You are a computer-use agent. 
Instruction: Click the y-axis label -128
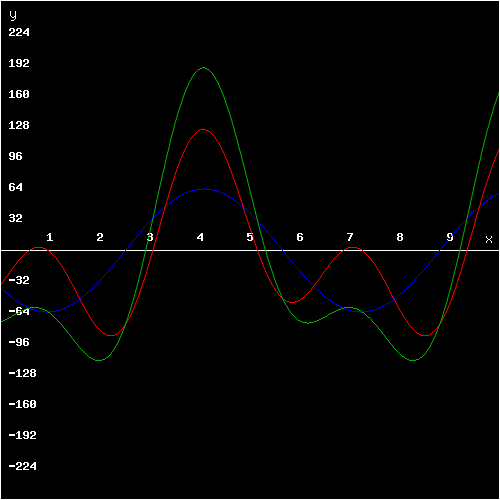[x=22, y=373]
